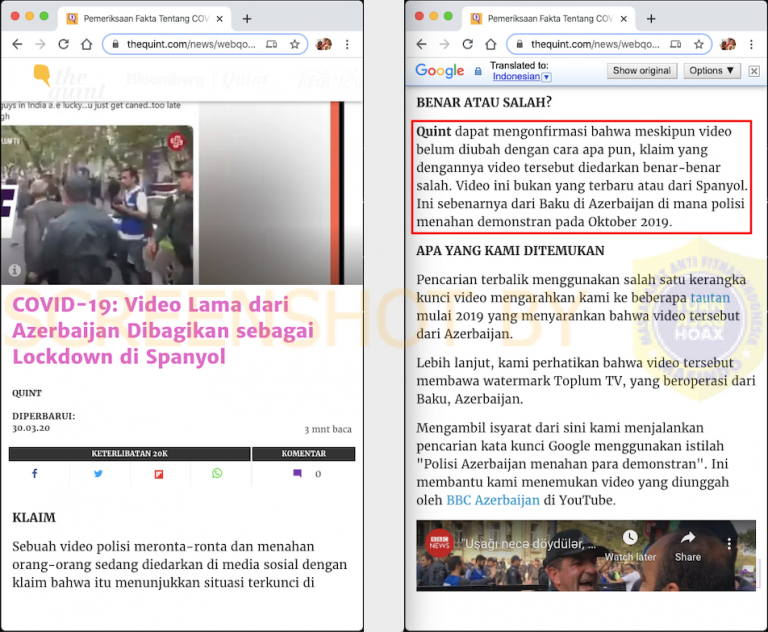Screen dimensions: 768x632
Task: Open new tab in left browser window
Action: point(247,19)
